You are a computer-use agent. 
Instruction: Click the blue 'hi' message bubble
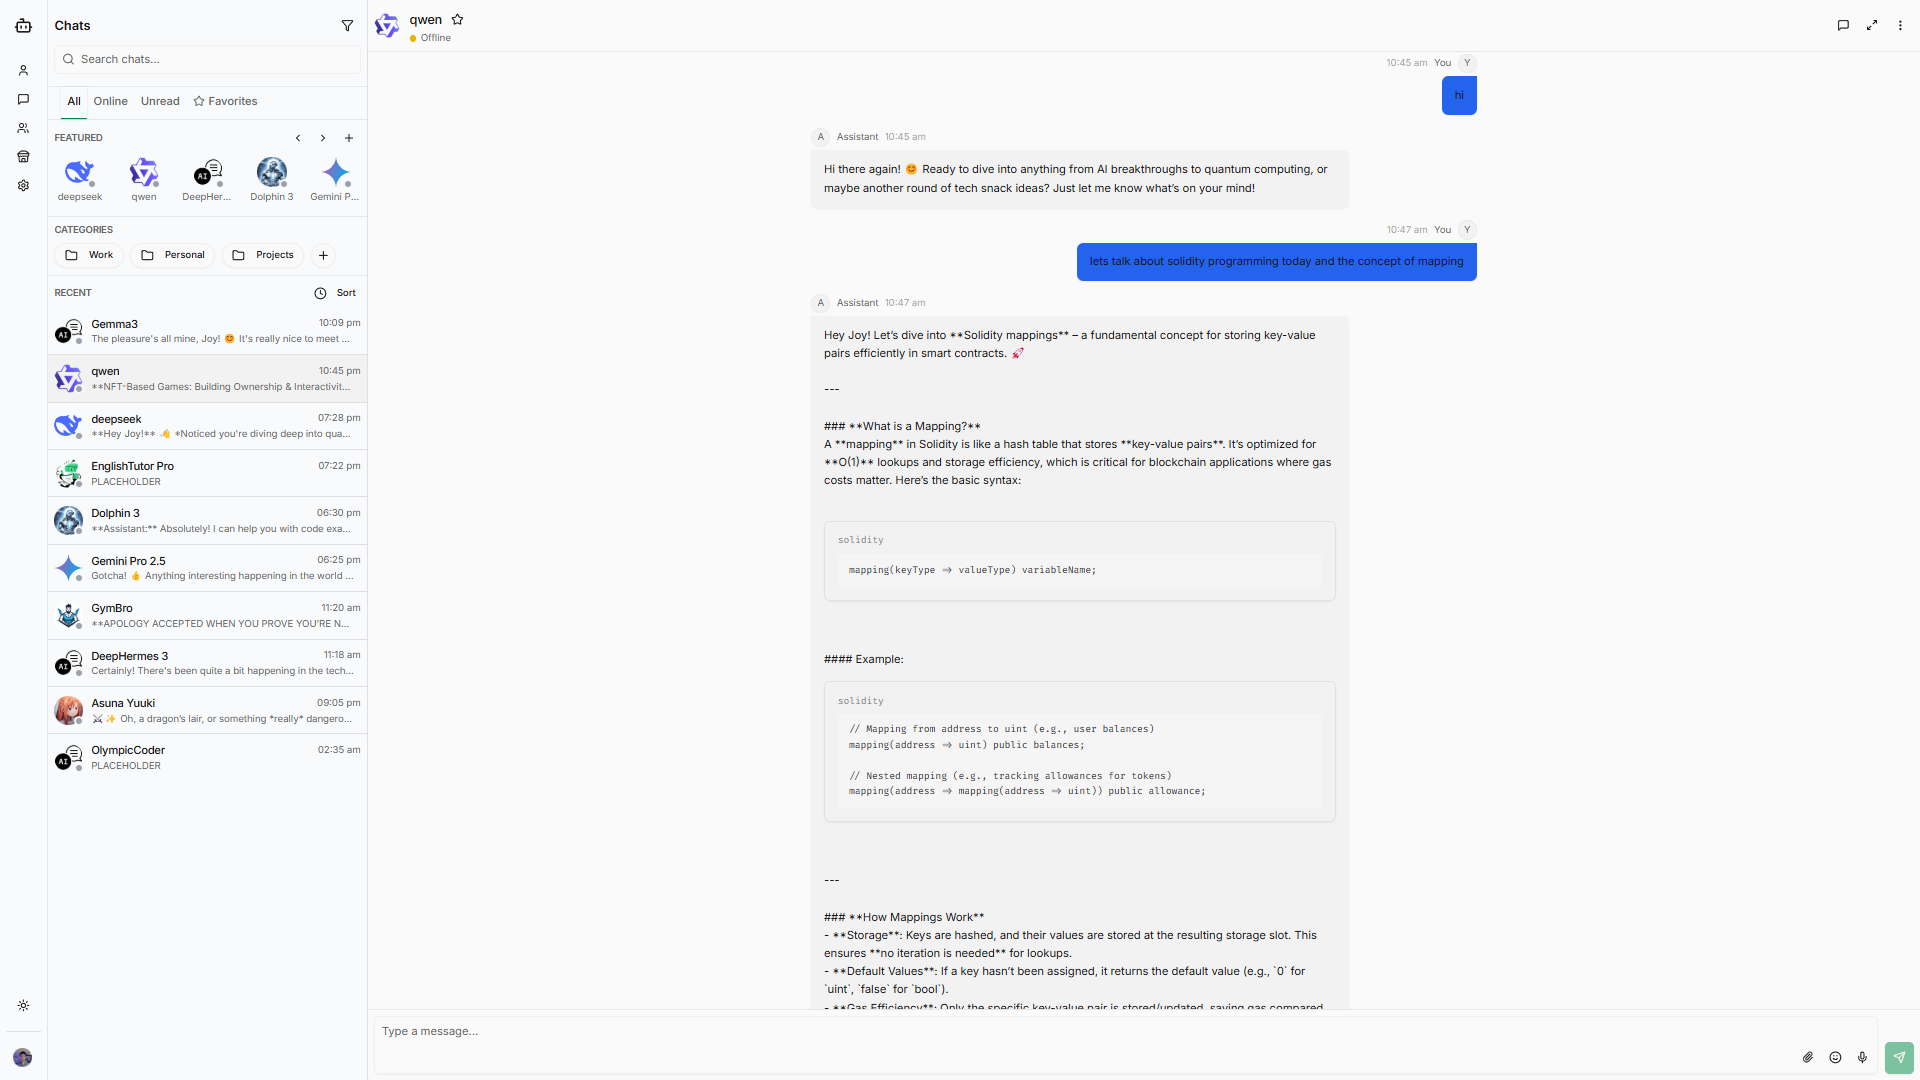tap(1459, 96)
